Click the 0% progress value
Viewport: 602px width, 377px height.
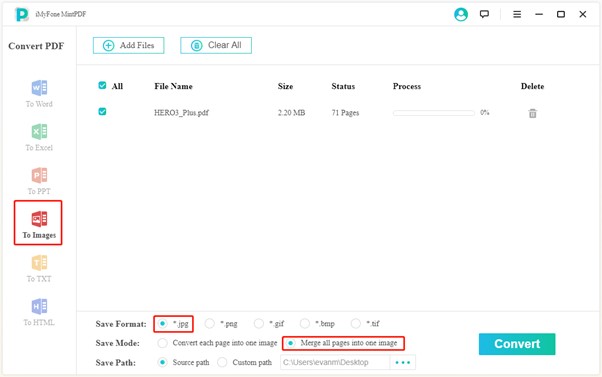click(485, 112)
